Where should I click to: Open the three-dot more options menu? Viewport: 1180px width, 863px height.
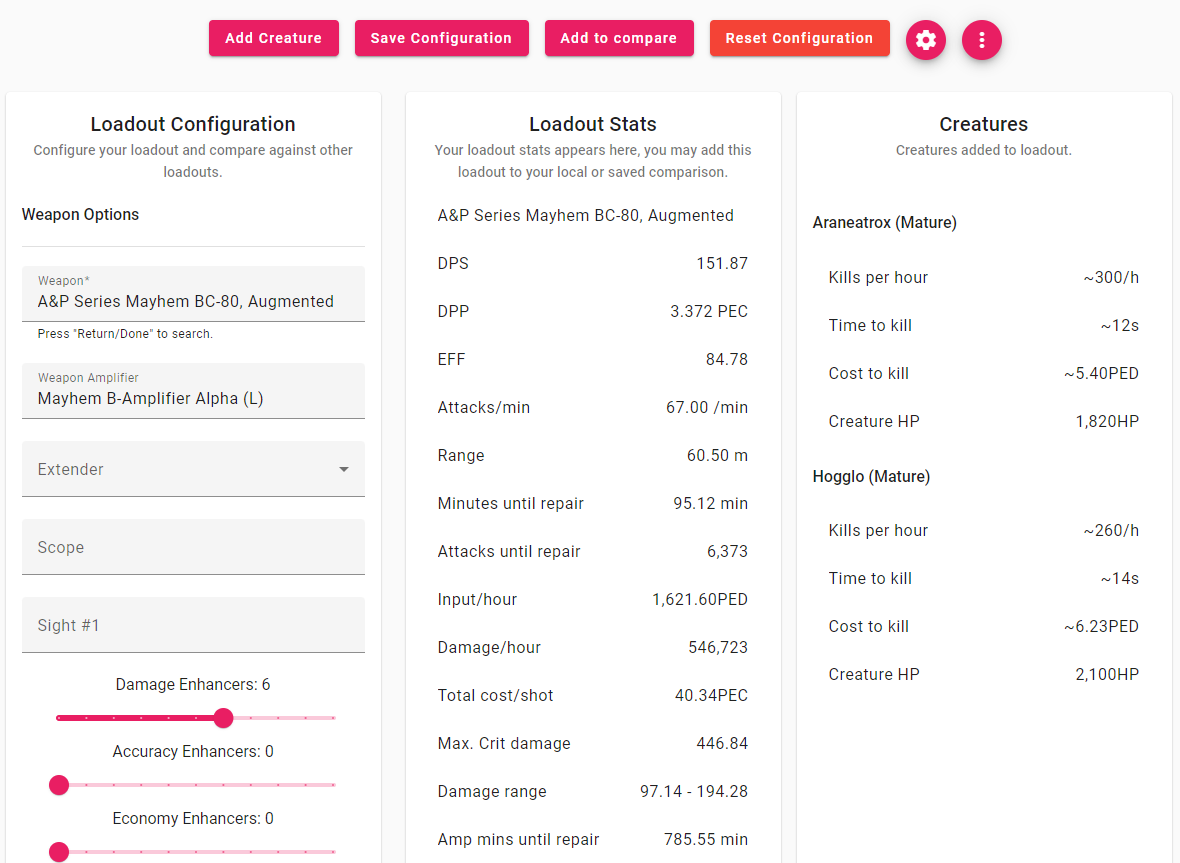coord(981,39)
